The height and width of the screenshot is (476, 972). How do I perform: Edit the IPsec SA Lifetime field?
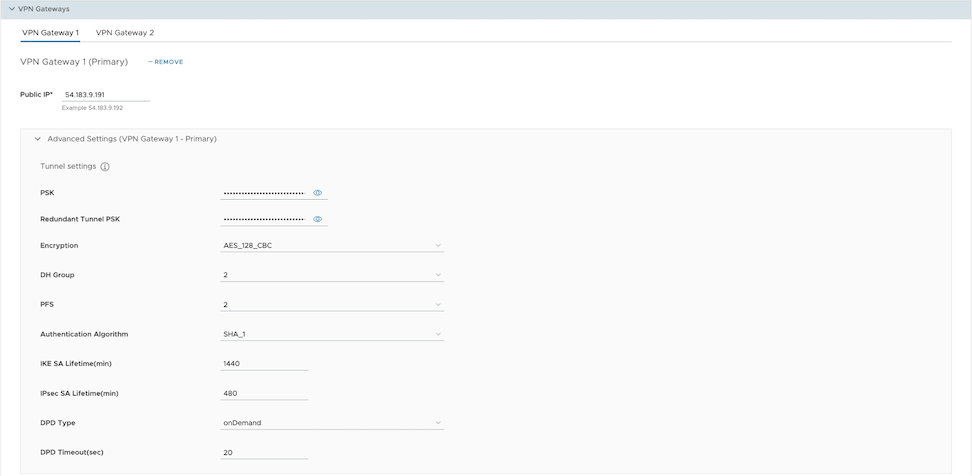[264, 393]
